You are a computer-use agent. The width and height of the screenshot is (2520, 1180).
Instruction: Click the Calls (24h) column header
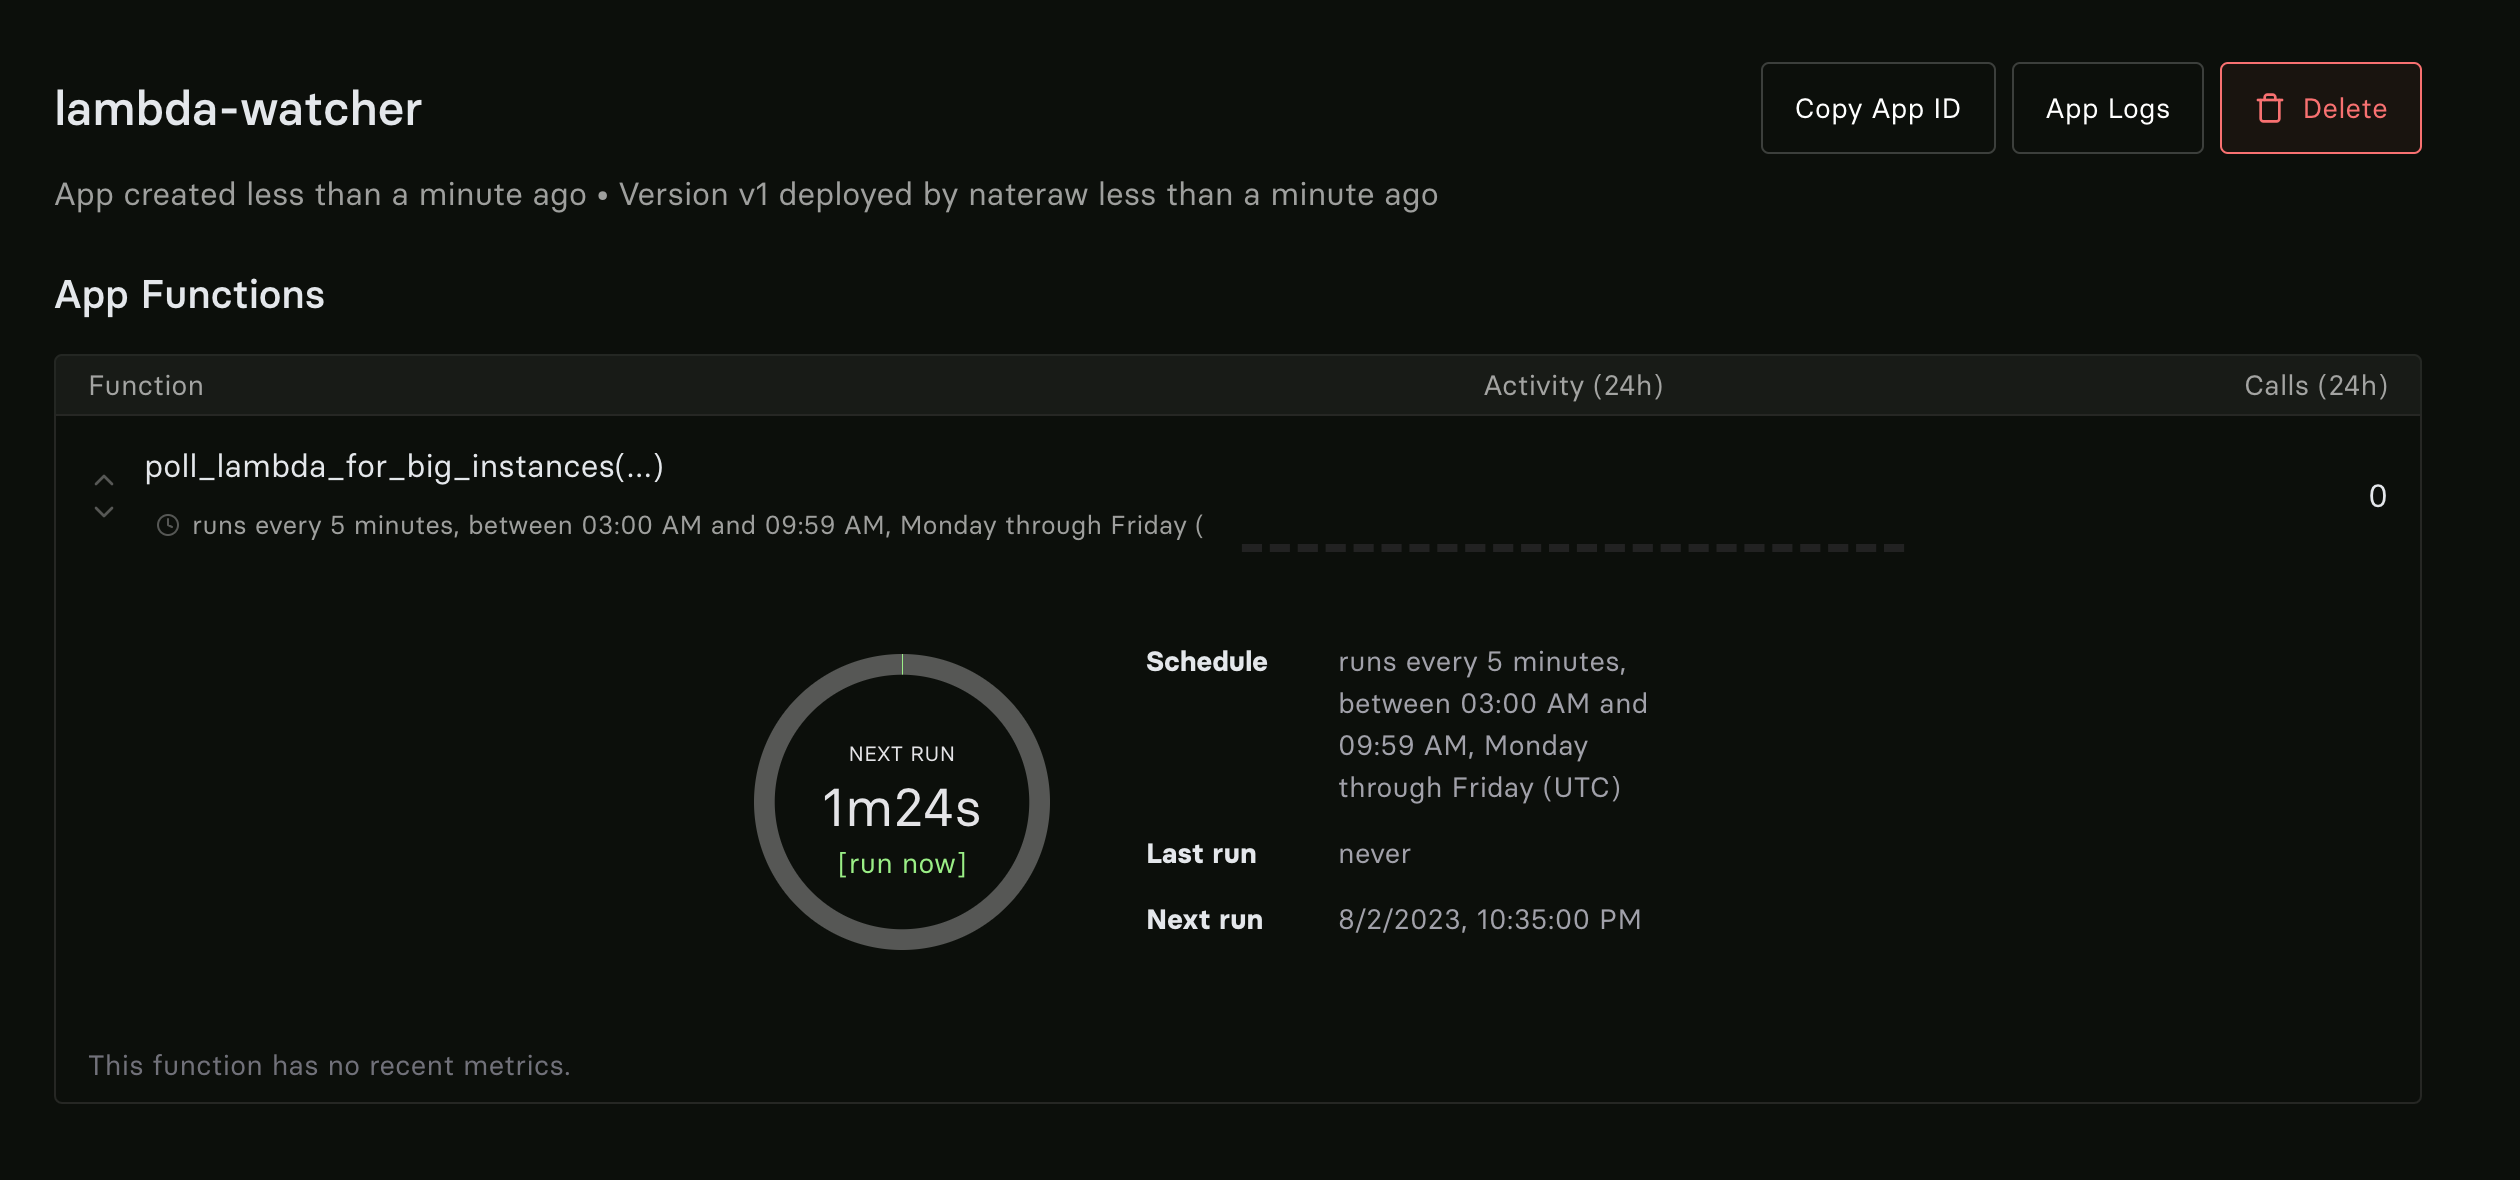pyautogui.click(x=2315, y=386)
